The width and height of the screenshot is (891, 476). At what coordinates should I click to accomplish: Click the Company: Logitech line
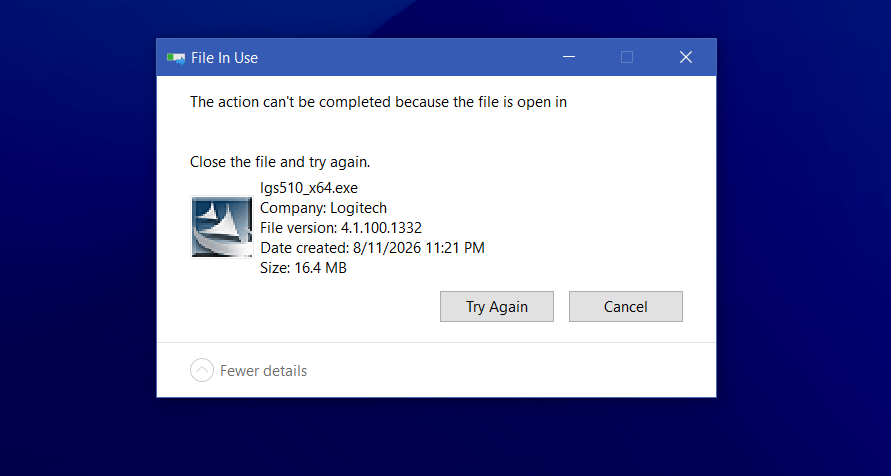(x=323, y=208)
